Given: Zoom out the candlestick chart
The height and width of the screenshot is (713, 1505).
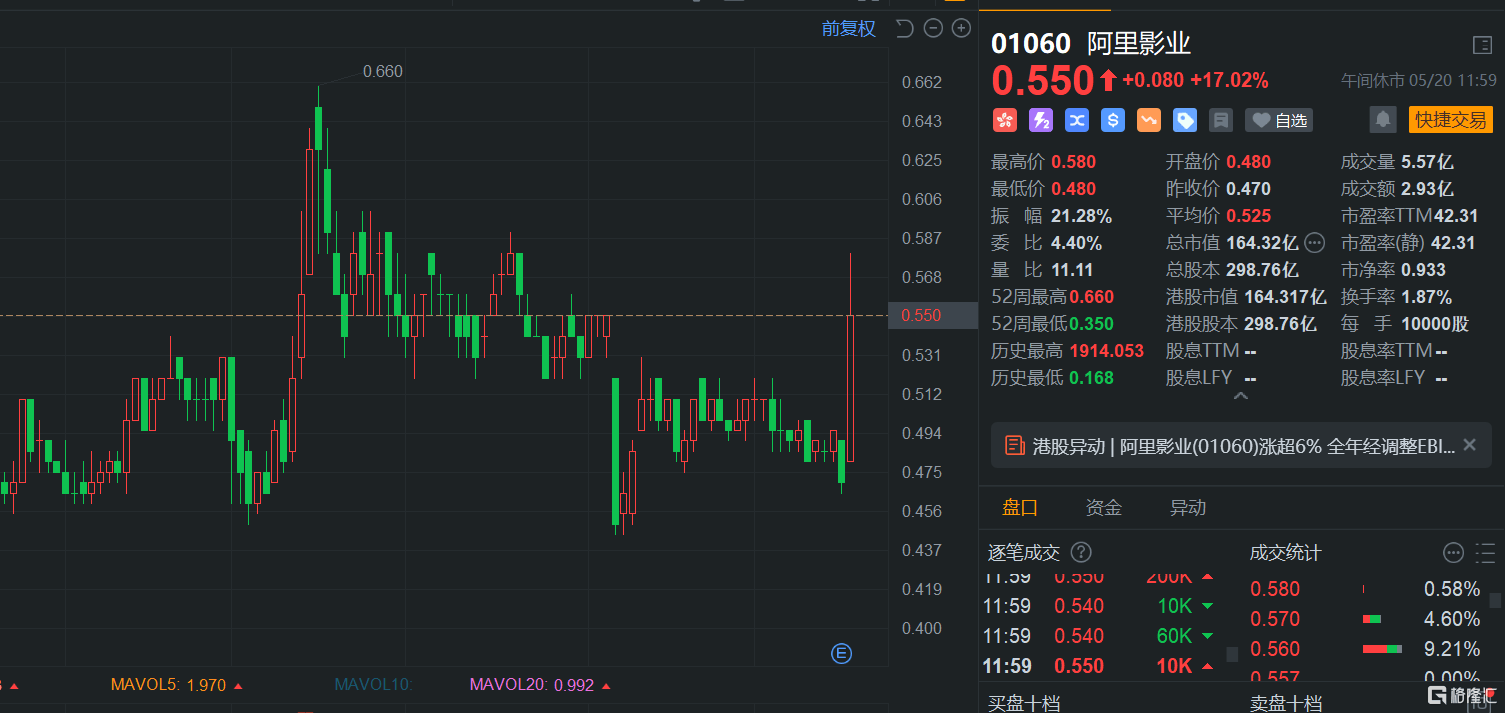Looking at the screenshot, I should click(933, 28).
